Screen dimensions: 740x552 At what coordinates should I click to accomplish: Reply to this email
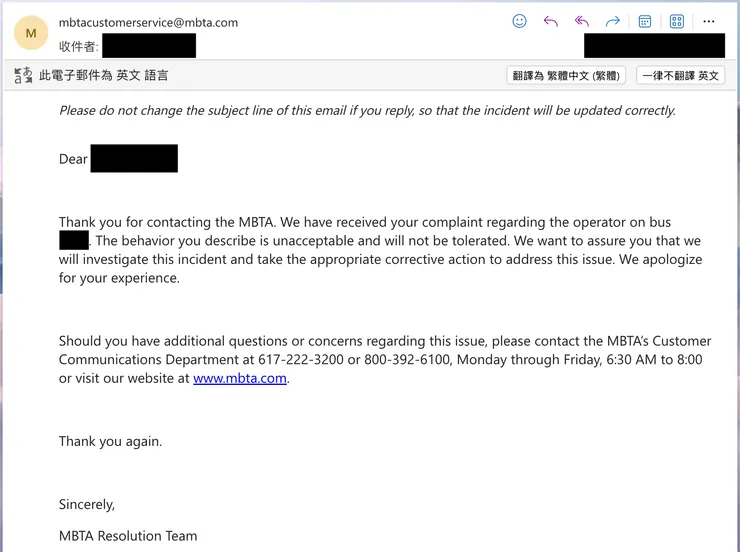(x=550, y=21)
